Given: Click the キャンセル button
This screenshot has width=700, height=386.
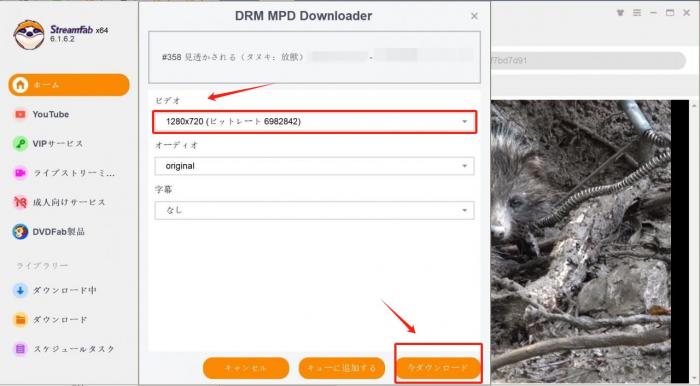Looking at the screenshot, I should tap(246, 368).
